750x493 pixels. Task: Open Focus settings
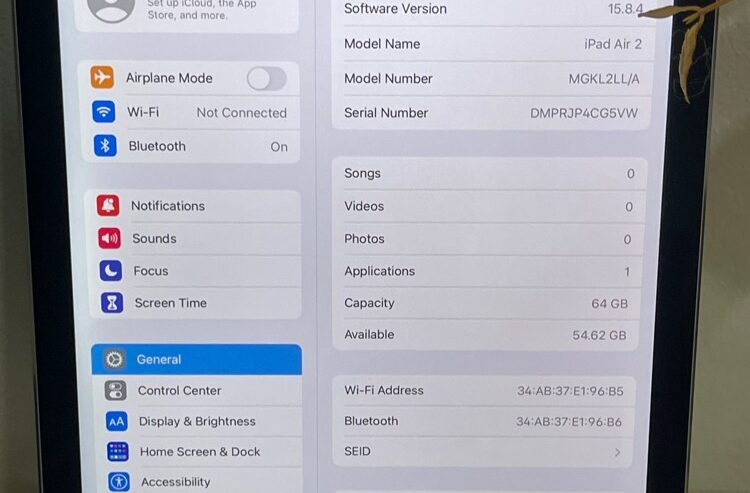[196, 271]
